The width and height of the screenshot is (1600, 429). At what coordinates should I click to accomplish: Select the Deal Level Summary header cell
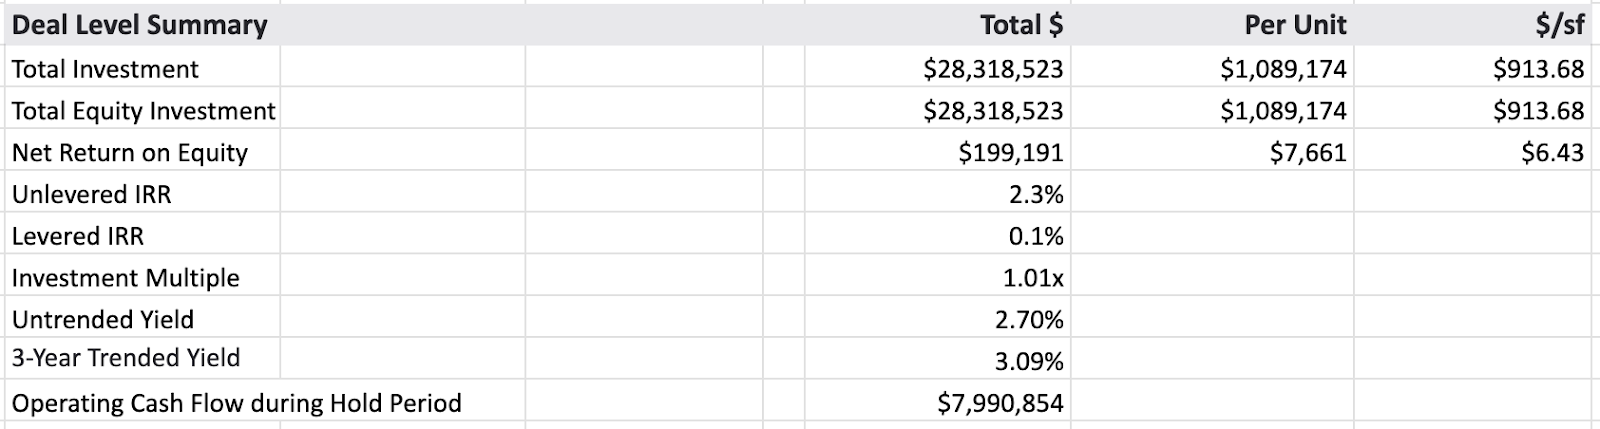[140, 25]
